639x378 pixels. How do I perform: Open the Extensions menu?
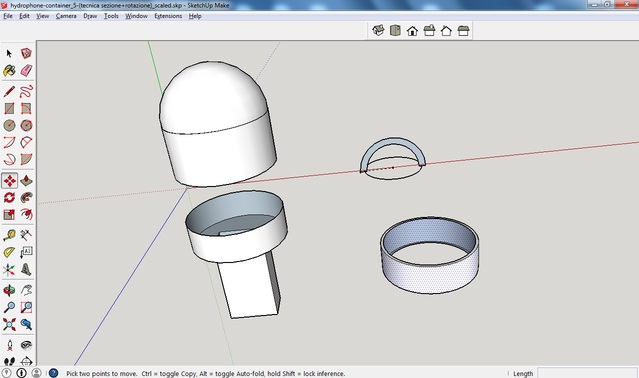[168, 16]
